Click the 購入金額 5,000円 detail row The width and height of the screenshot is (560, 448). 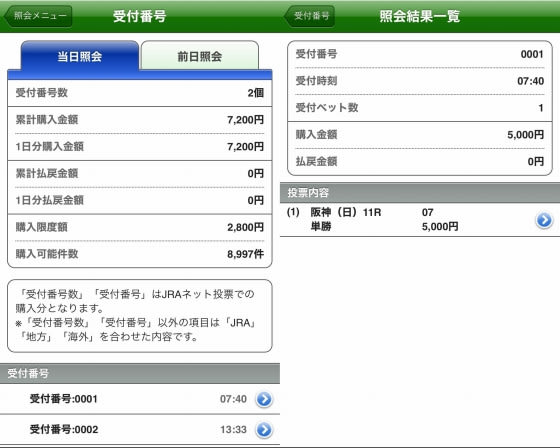click(x=420, y=135)
